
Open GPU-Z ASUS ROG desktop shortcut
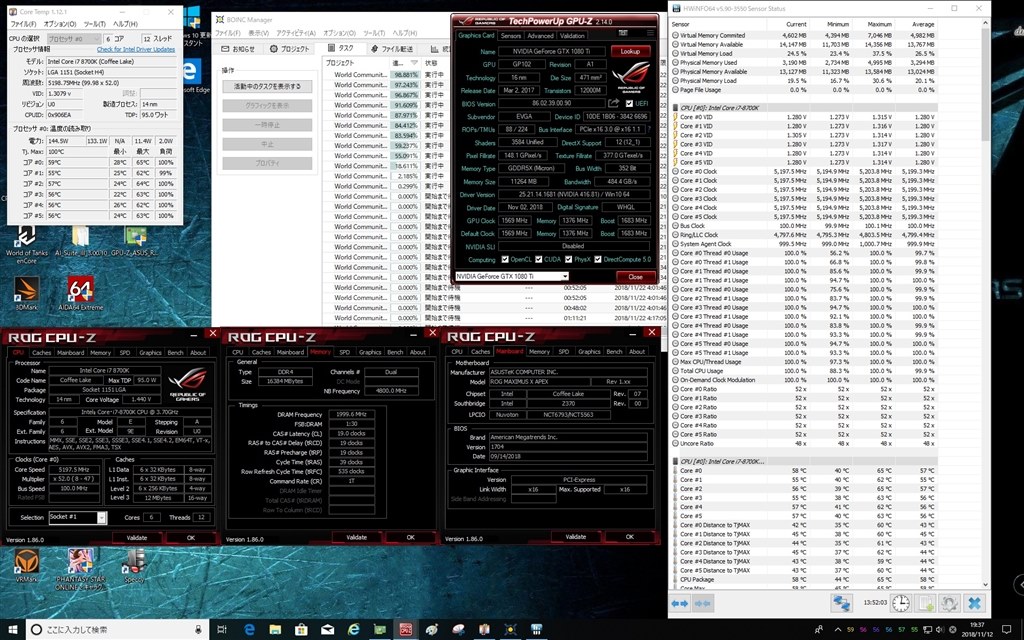134,241
